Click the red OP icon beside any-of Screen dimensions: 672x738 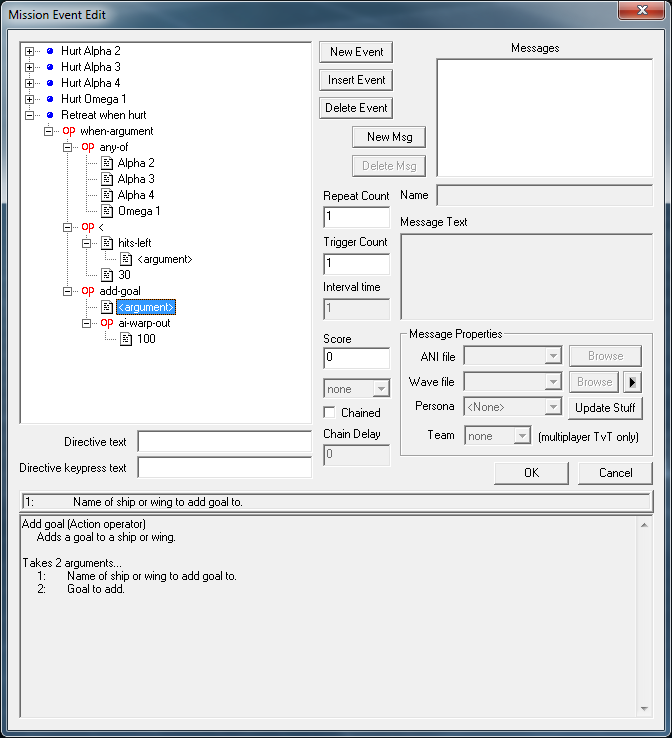88,147
